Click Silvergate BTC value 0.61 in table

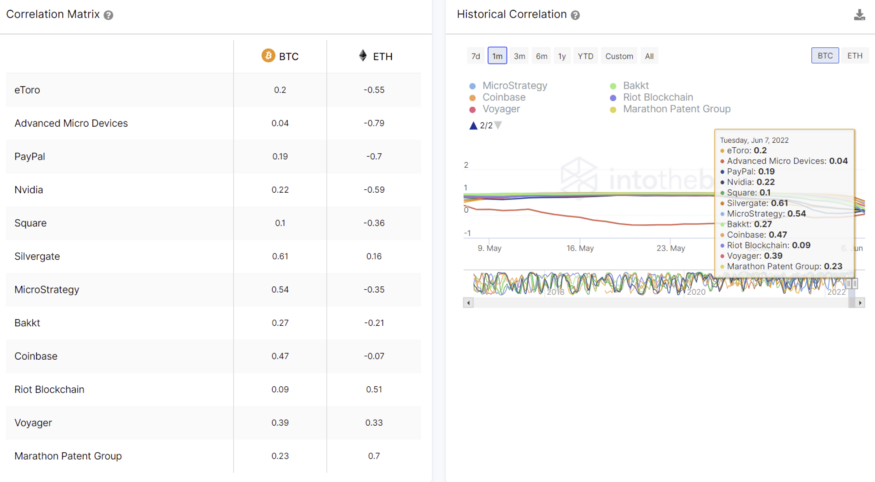coord(280,256)
